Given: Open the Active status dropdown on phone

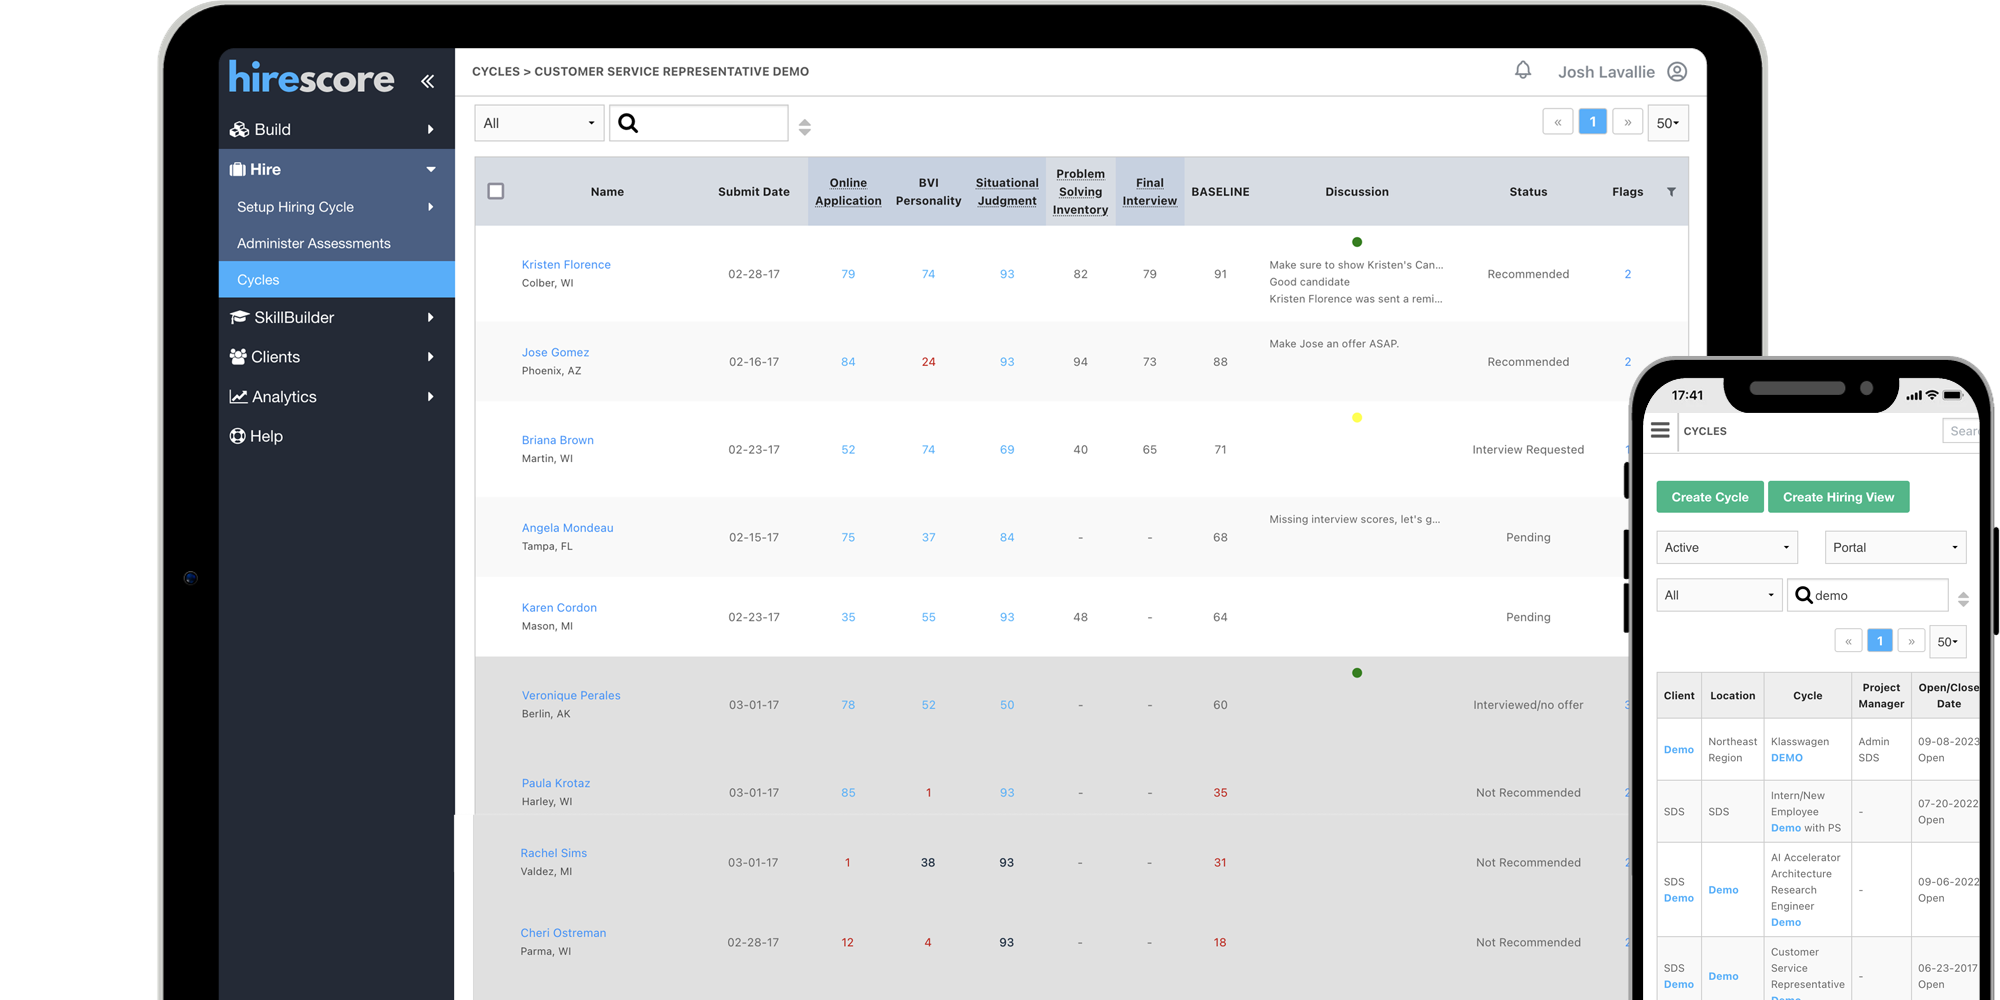Looking at the screenshot, I should 1726,547.
